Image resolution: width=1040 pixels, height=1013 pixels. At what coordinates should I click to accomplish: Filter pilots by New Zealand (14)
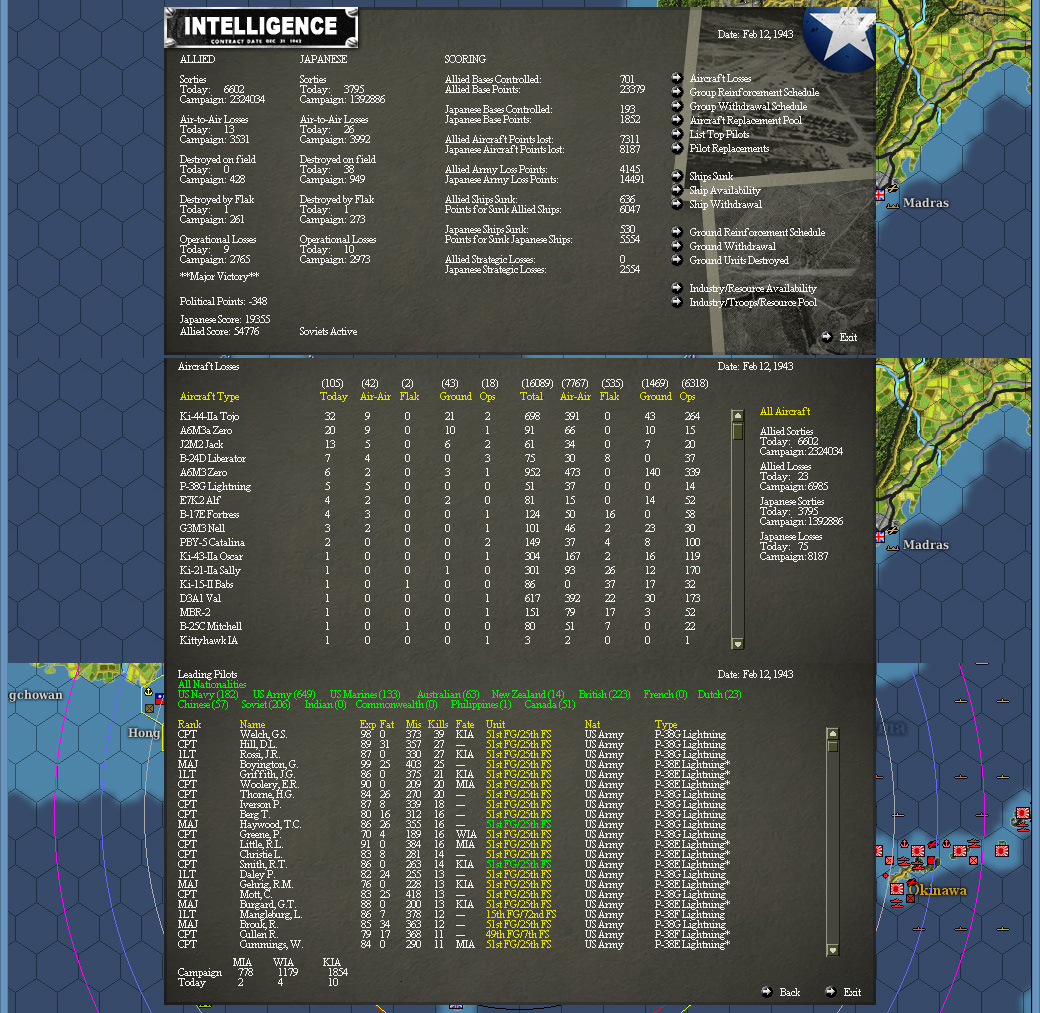pos(528,694)
